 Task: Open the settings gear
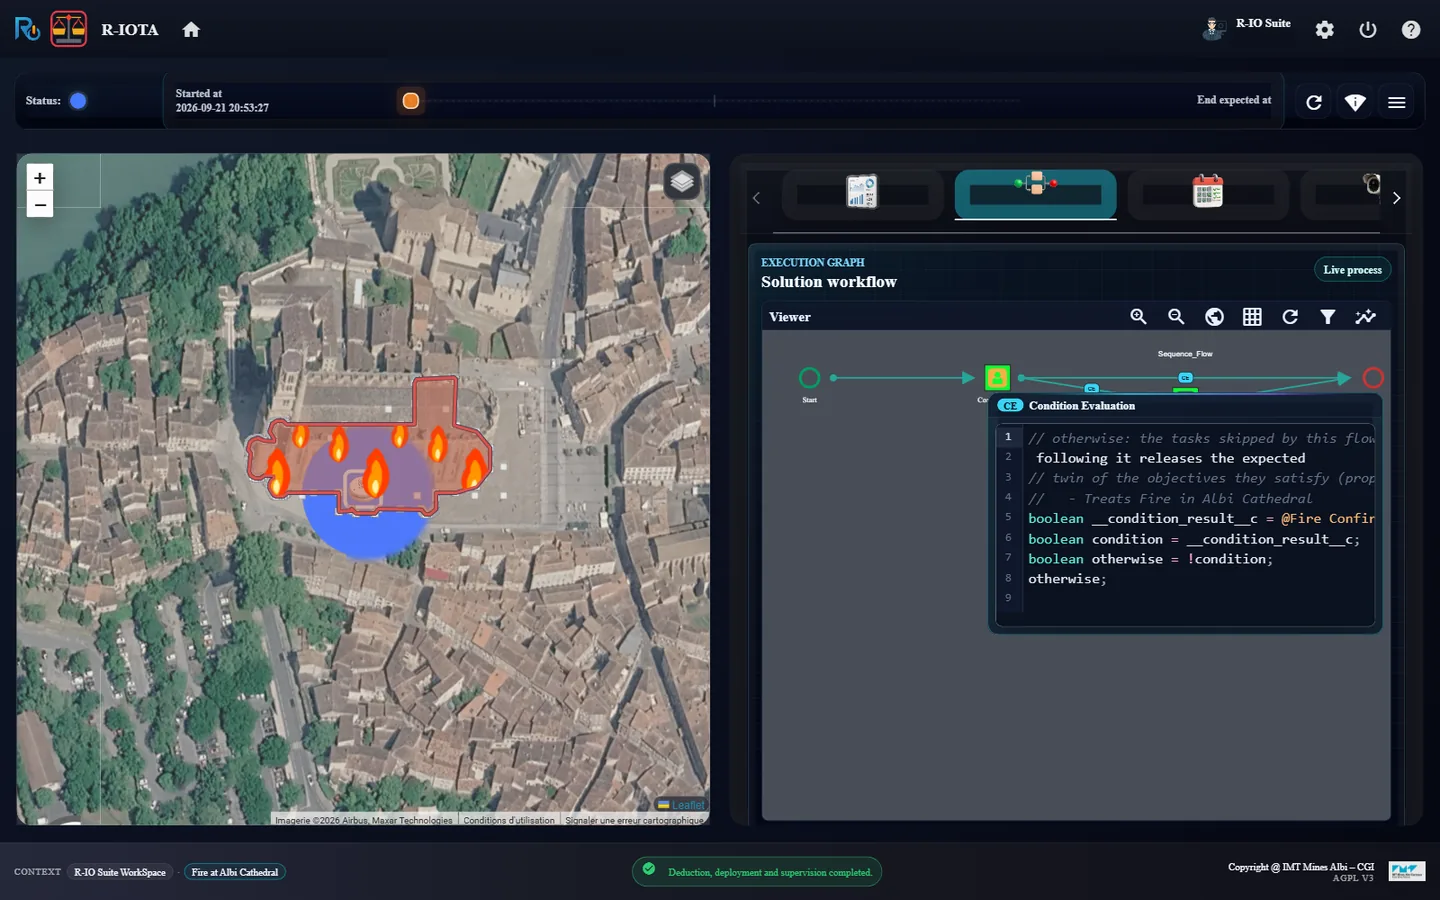[x=1324, y=30]
